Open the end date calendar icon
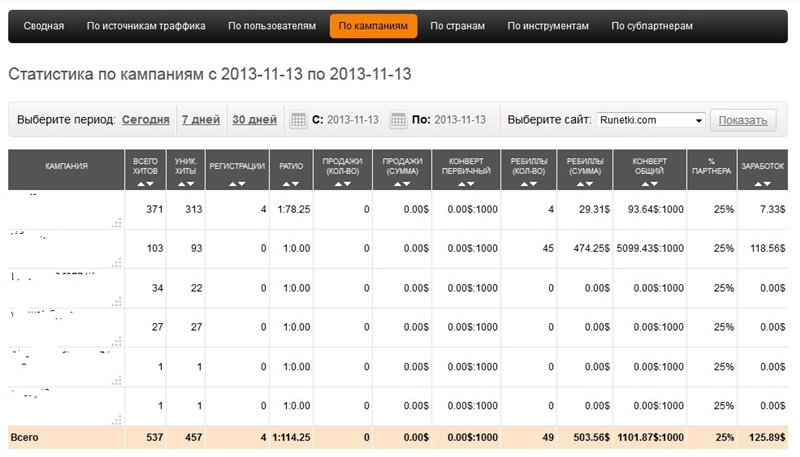 [x=398, y=120]
